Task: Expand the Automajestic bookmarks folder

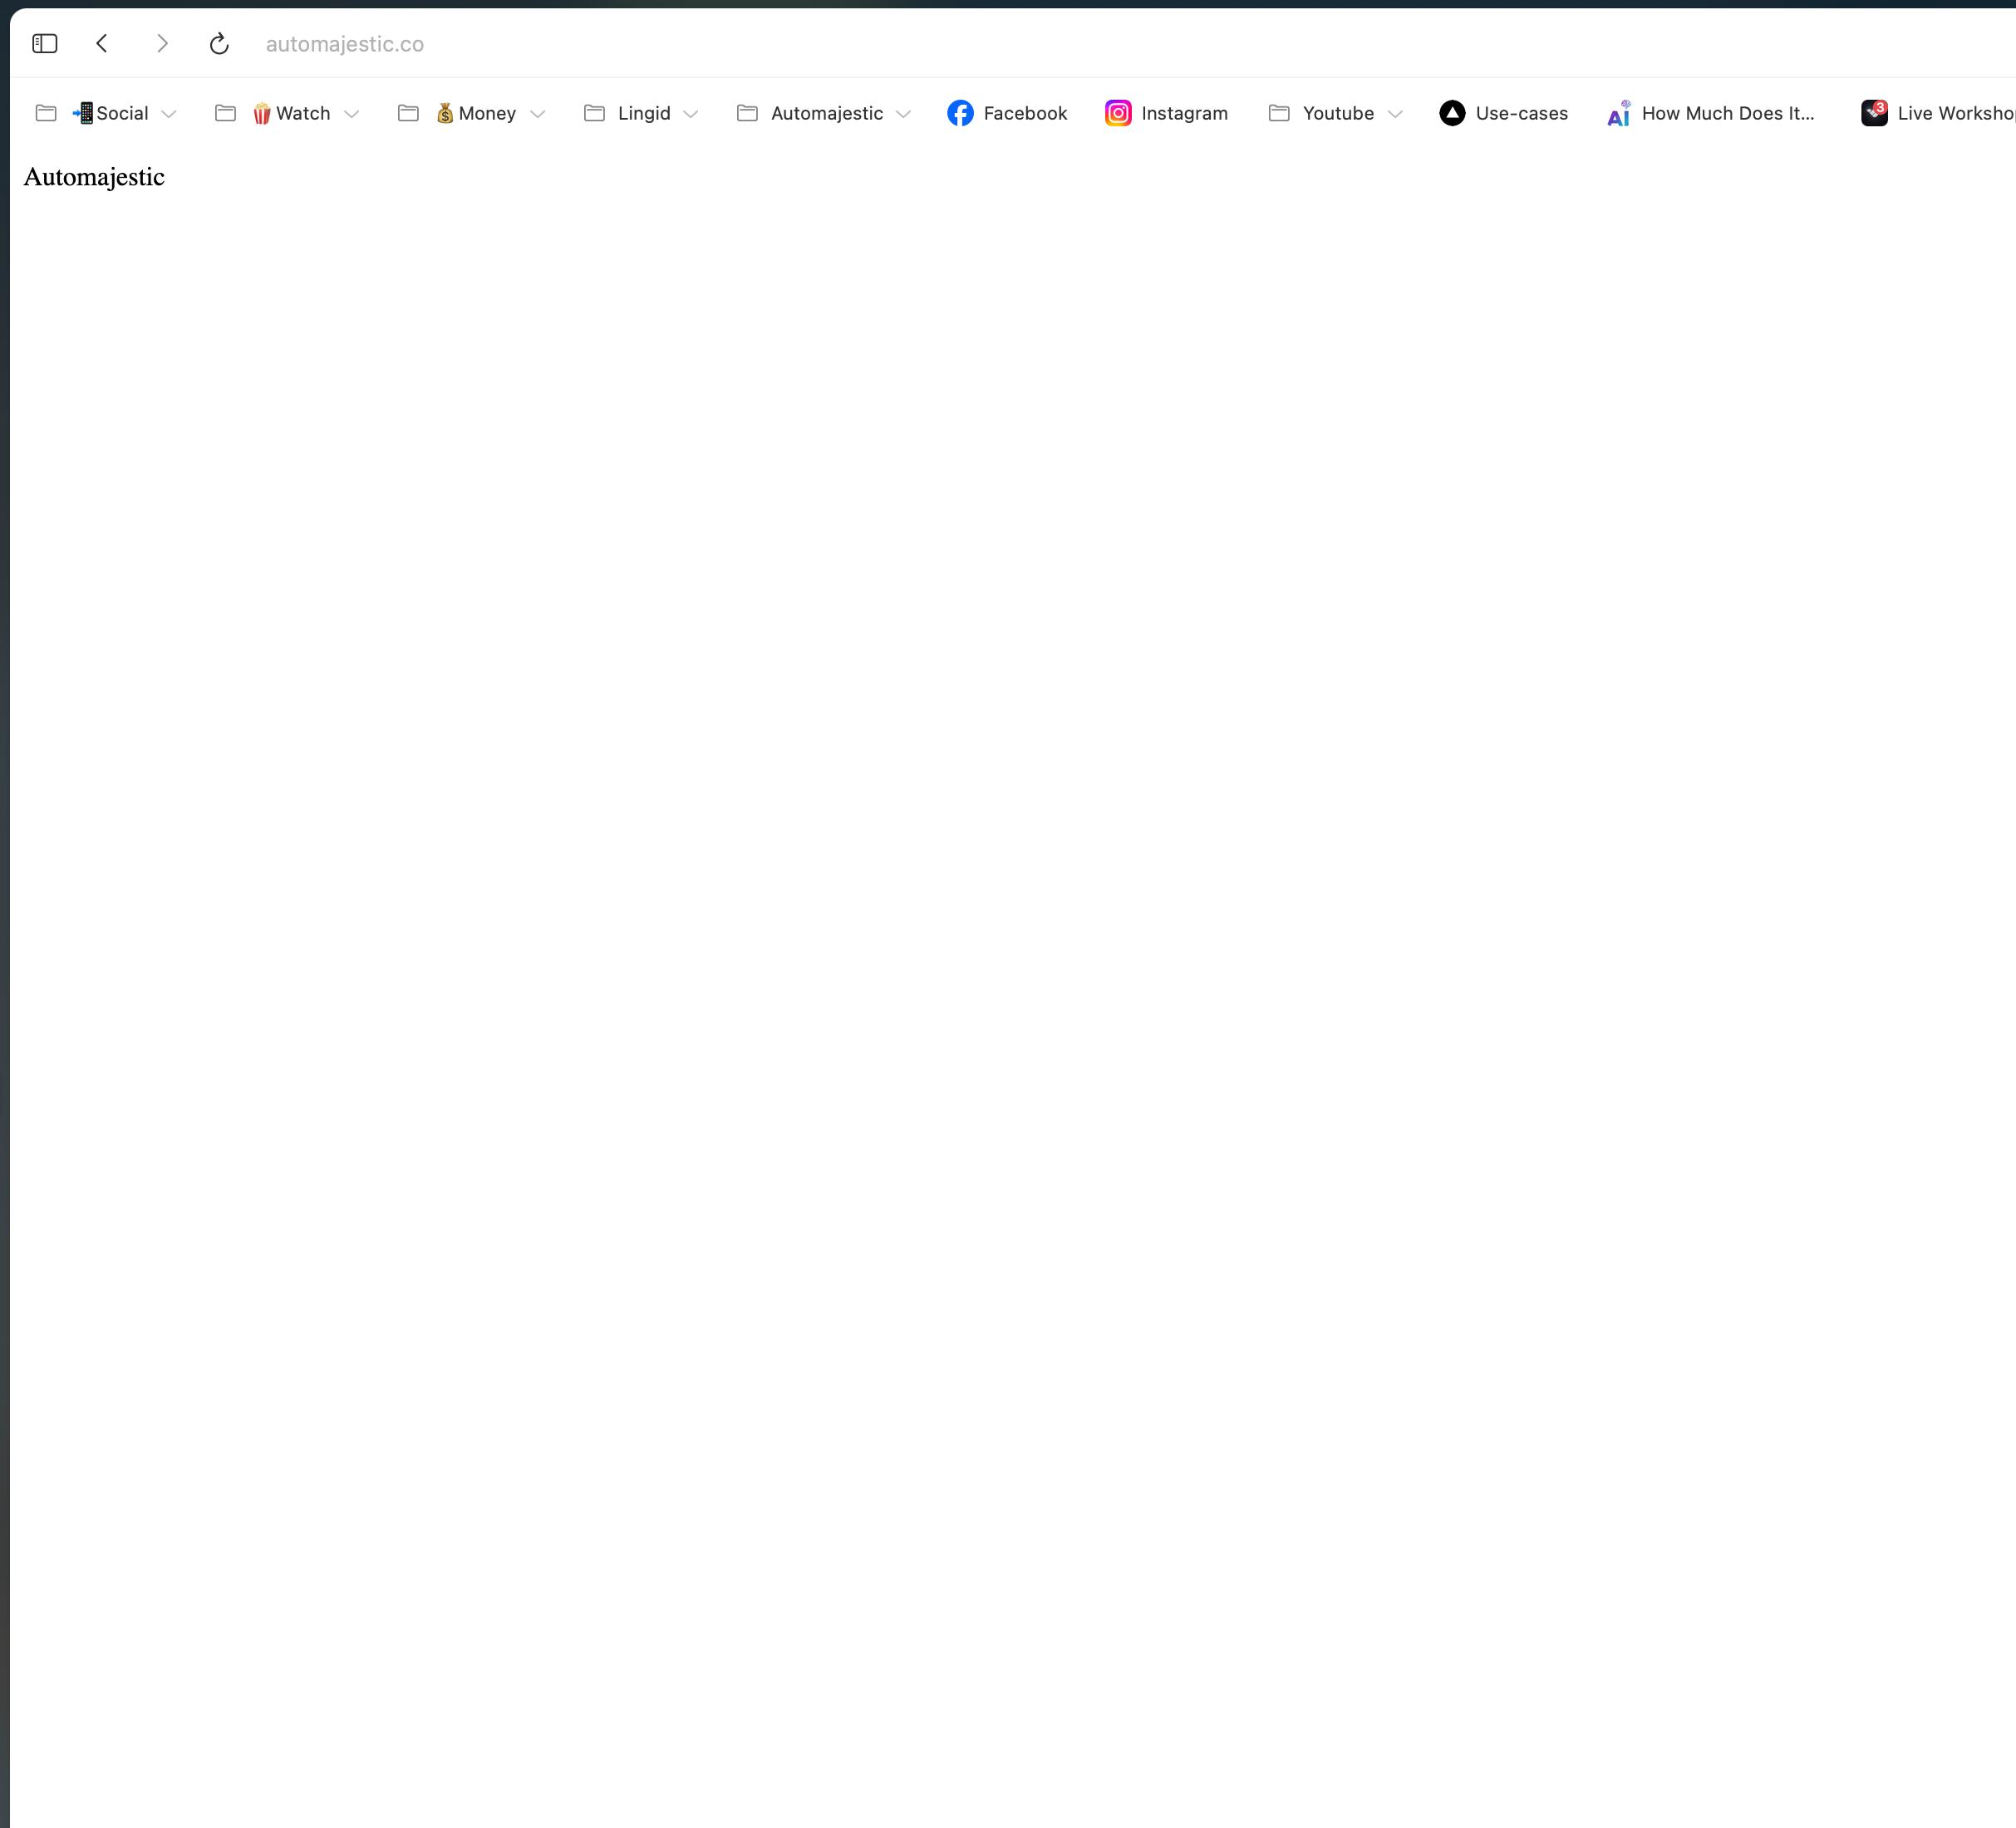Action: [903, 114]
